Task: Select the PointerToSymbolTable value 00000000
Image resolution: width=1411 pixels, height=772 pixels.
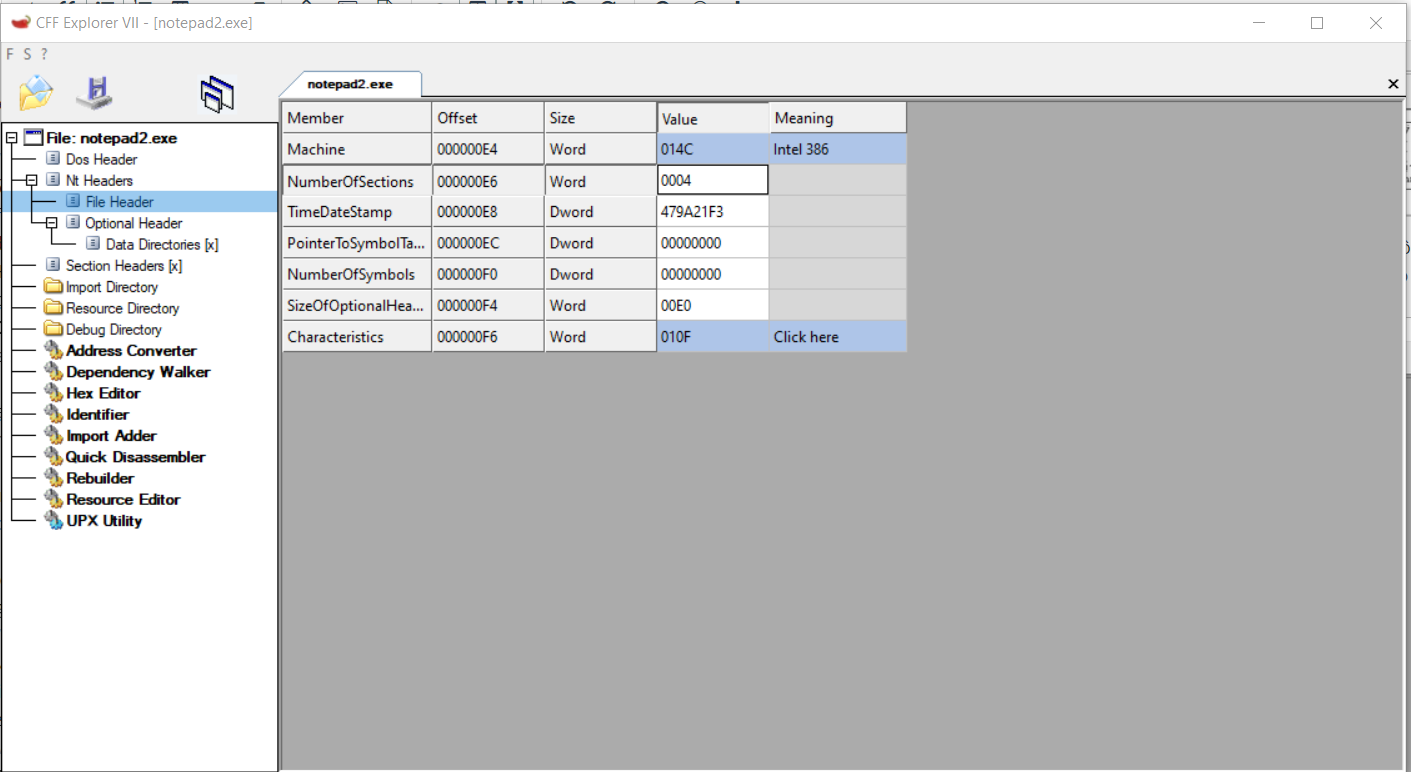Action: [713, 243]
